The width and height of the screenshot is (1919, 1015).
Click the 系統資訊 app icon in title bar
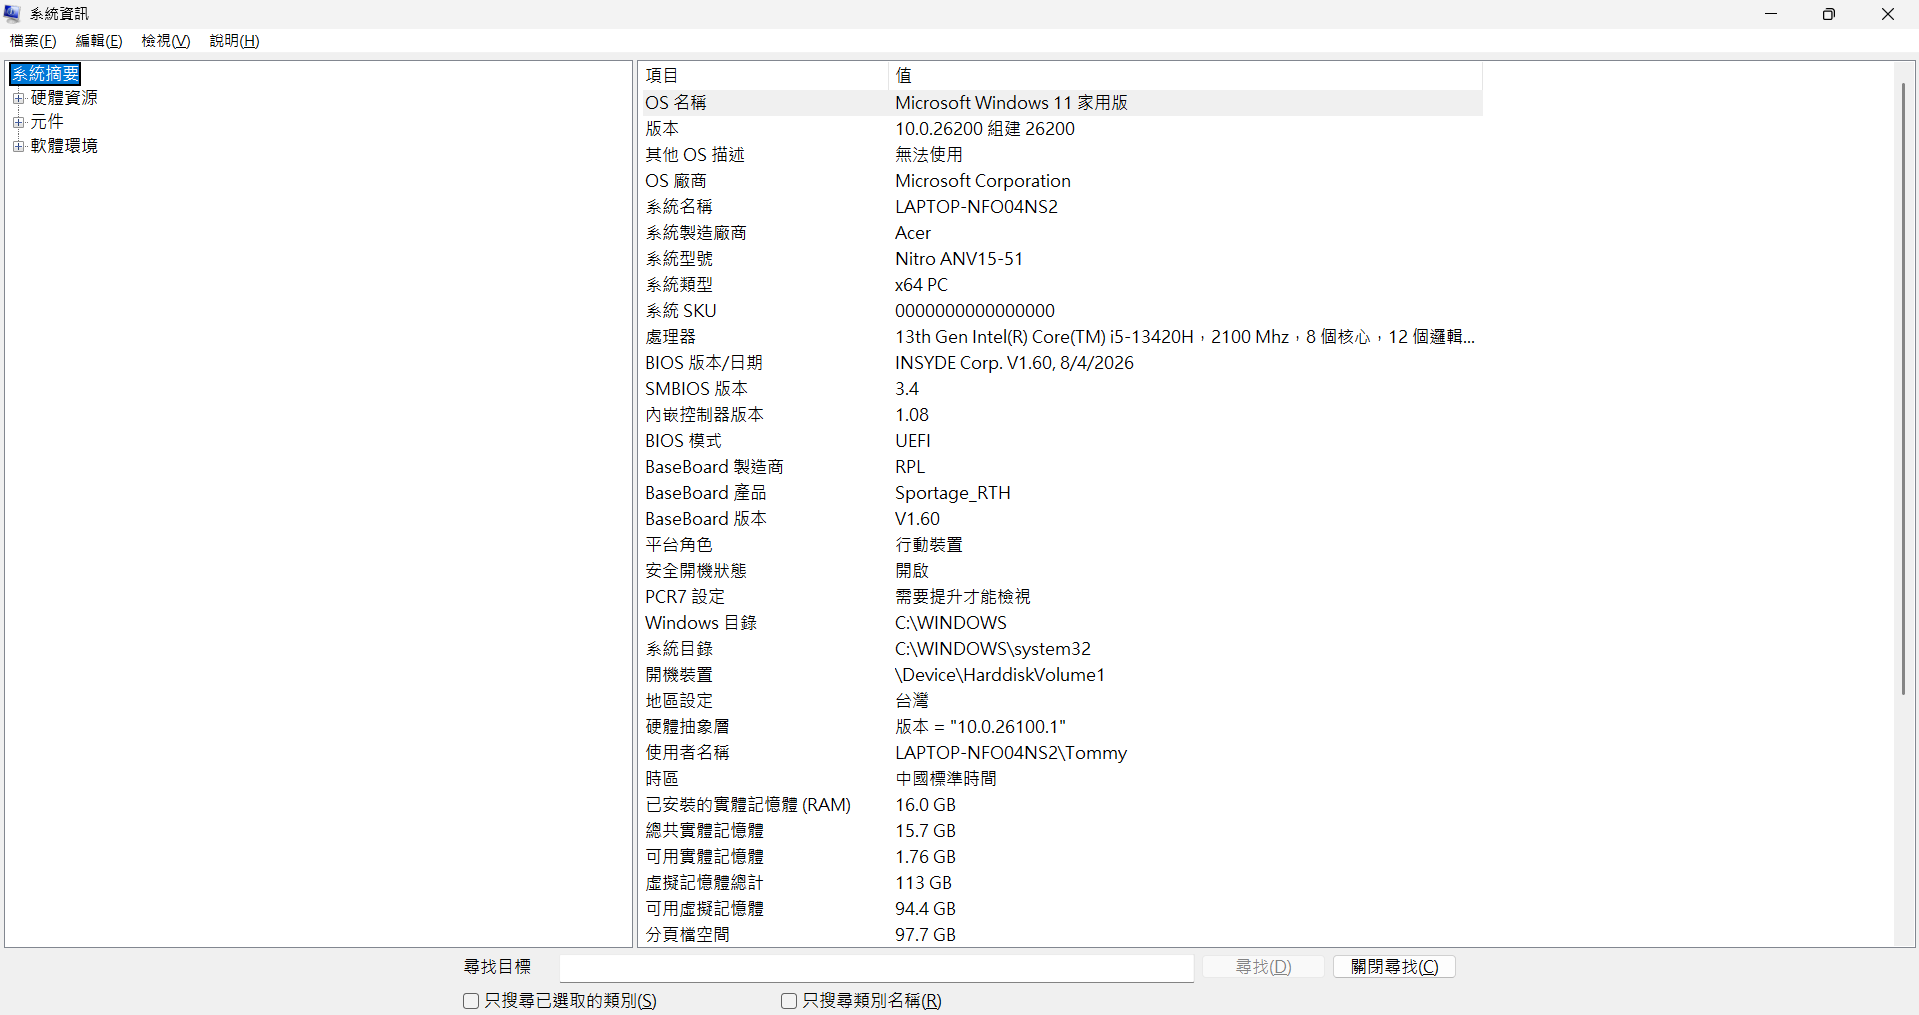[12, 14]
